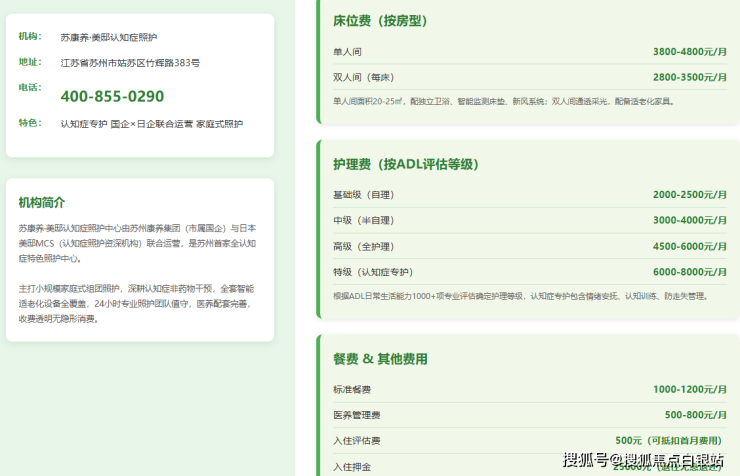Click the 入住押金 row label
The image size is (740, 476).
(352, 467)
